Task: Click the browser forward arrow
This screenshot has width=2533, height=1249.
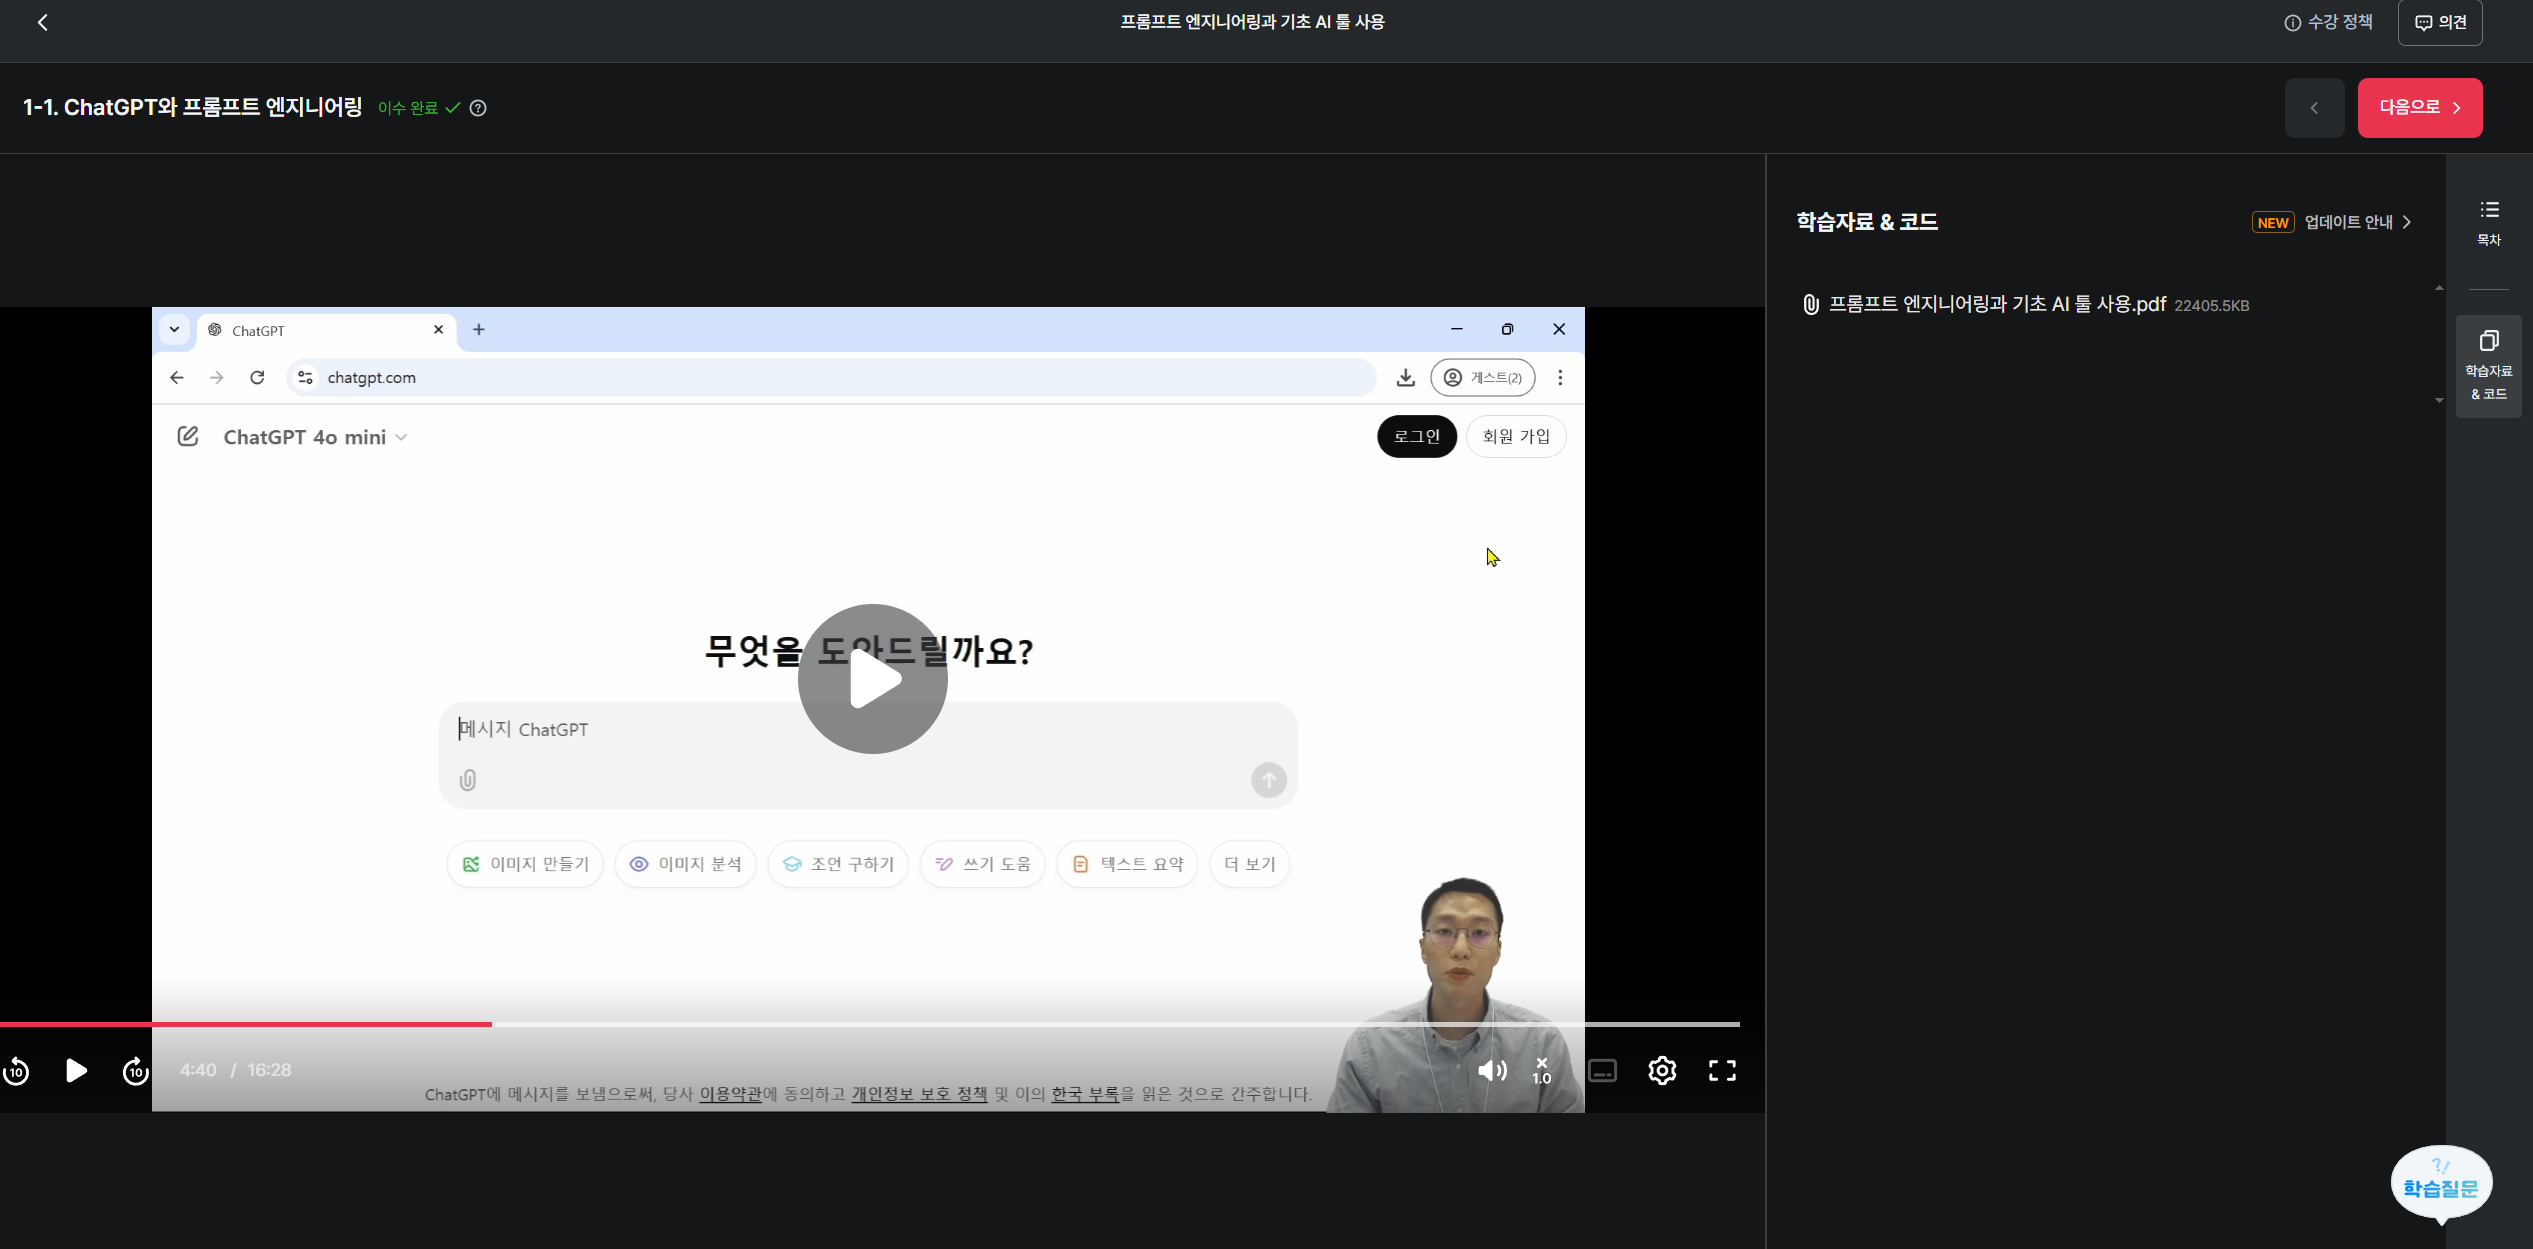Action: (217, 378)
